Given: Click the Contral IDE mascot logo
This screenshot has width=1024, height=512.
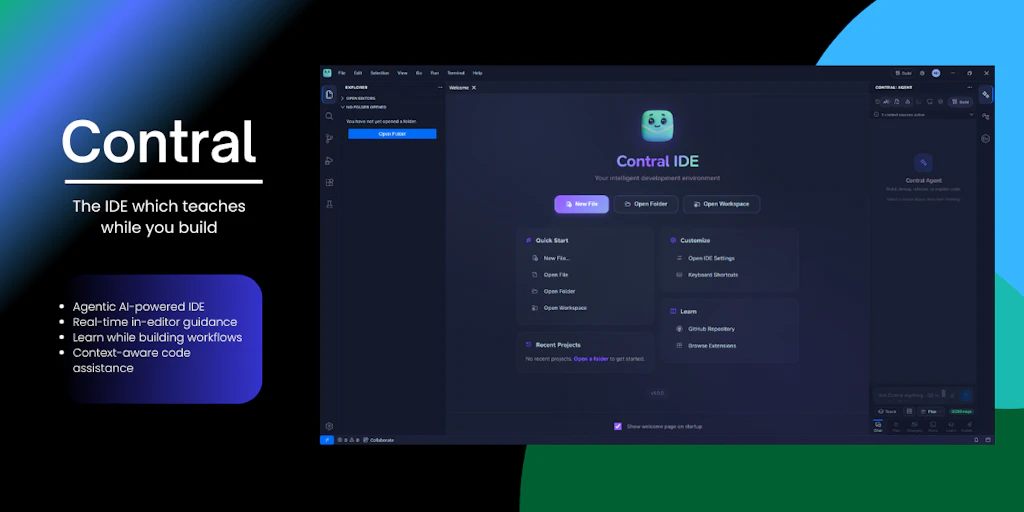Looking at the screenshot, I should pyautogui.click(x=657, y=125).
